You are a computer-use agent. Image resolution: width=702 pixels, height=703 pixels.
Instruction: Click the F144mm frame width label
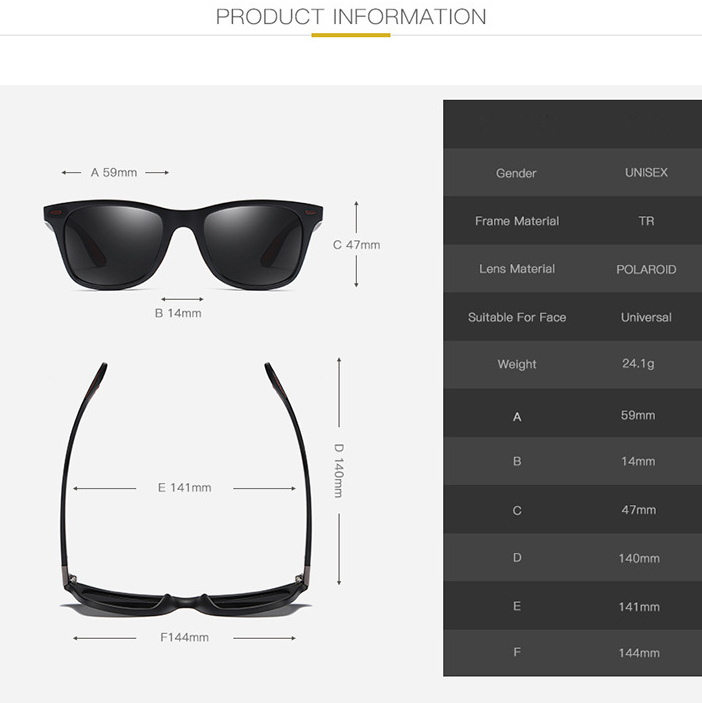(184, 638)
